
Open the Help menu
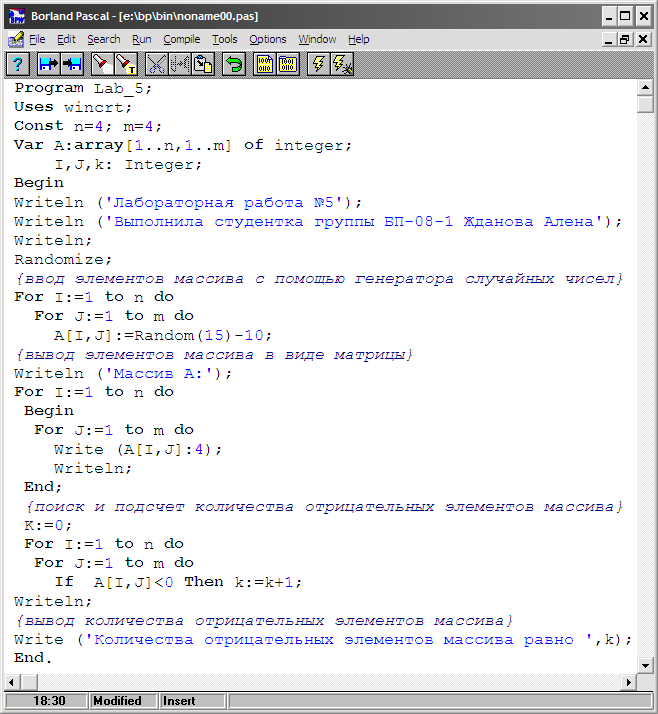tap(359, 40)
